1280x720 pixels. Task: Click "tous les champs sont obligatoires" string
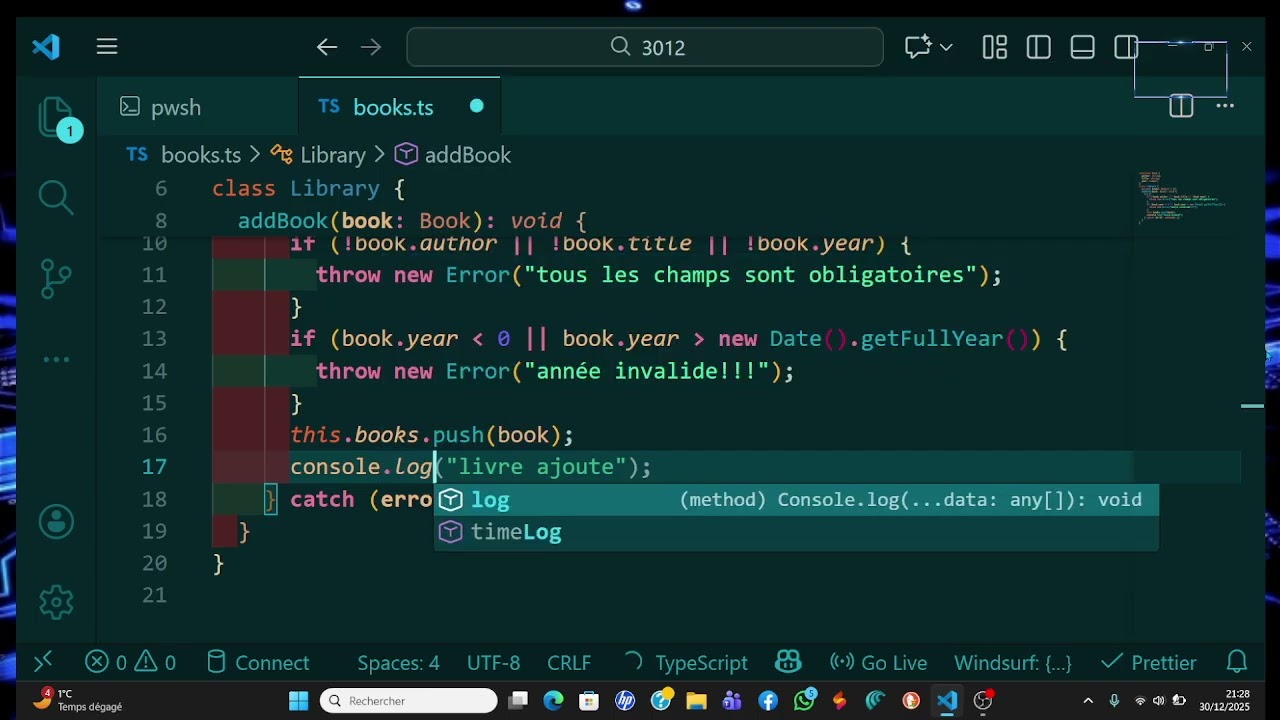pyautogui.click(x=750, y=275)
